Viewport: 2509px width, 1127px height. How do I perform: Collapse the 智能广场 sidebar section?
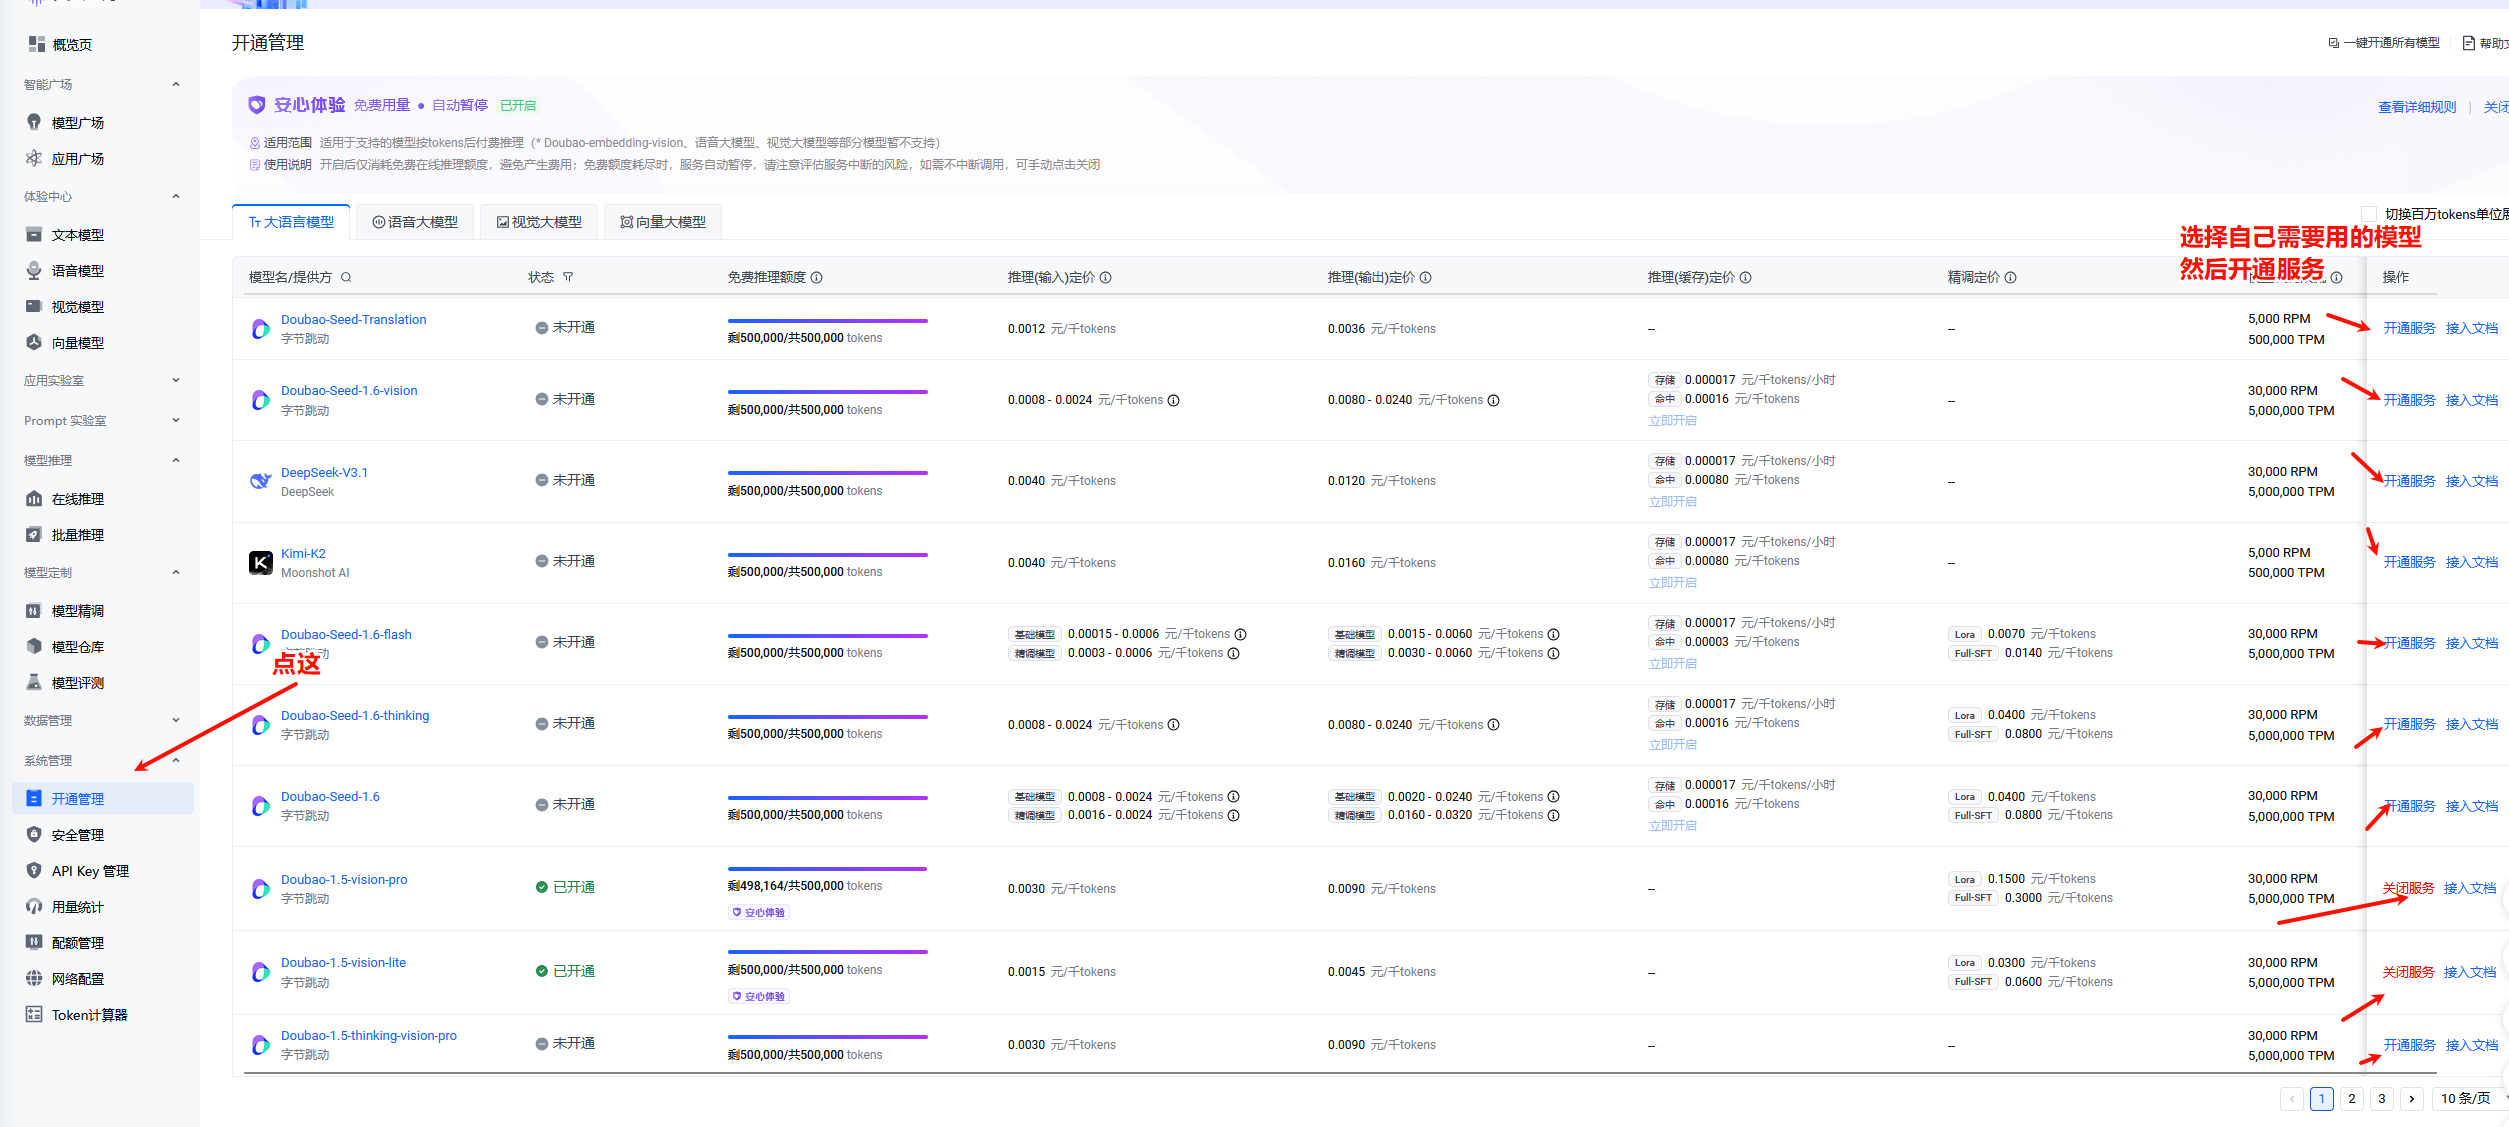[176, 85]
